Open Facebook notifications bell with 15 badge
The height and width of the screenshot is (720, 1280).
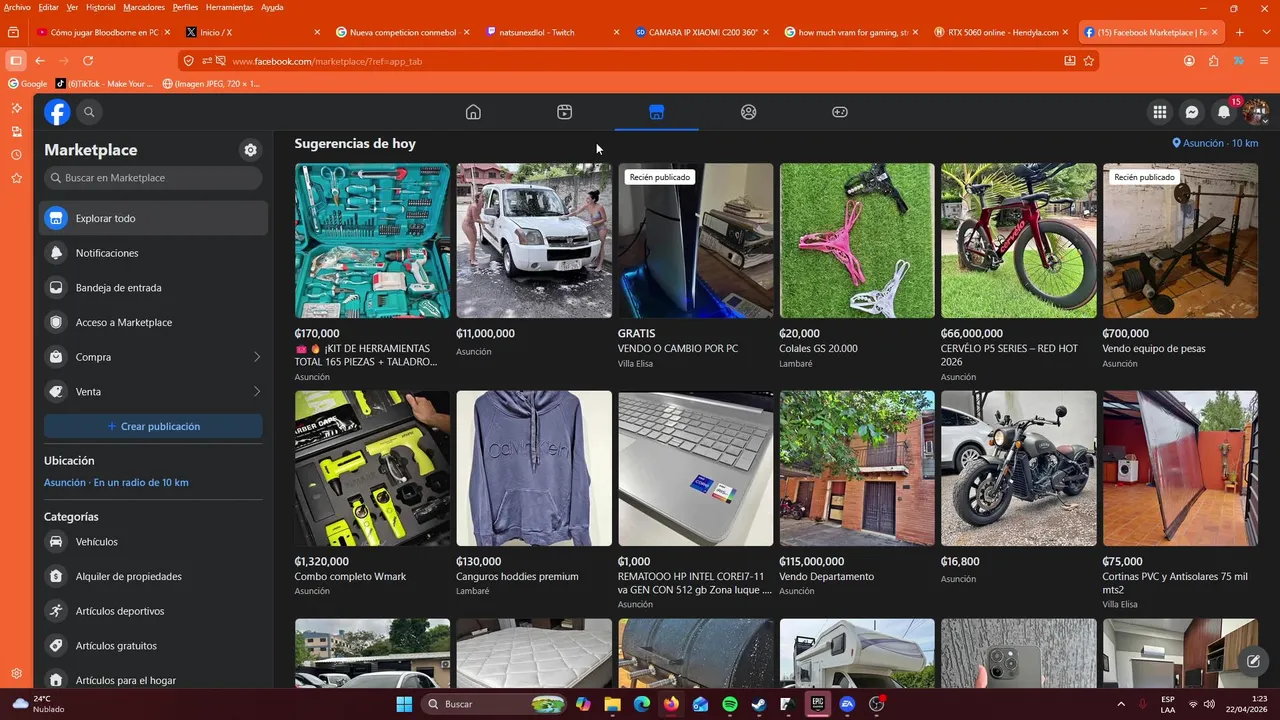(1224, 112)
